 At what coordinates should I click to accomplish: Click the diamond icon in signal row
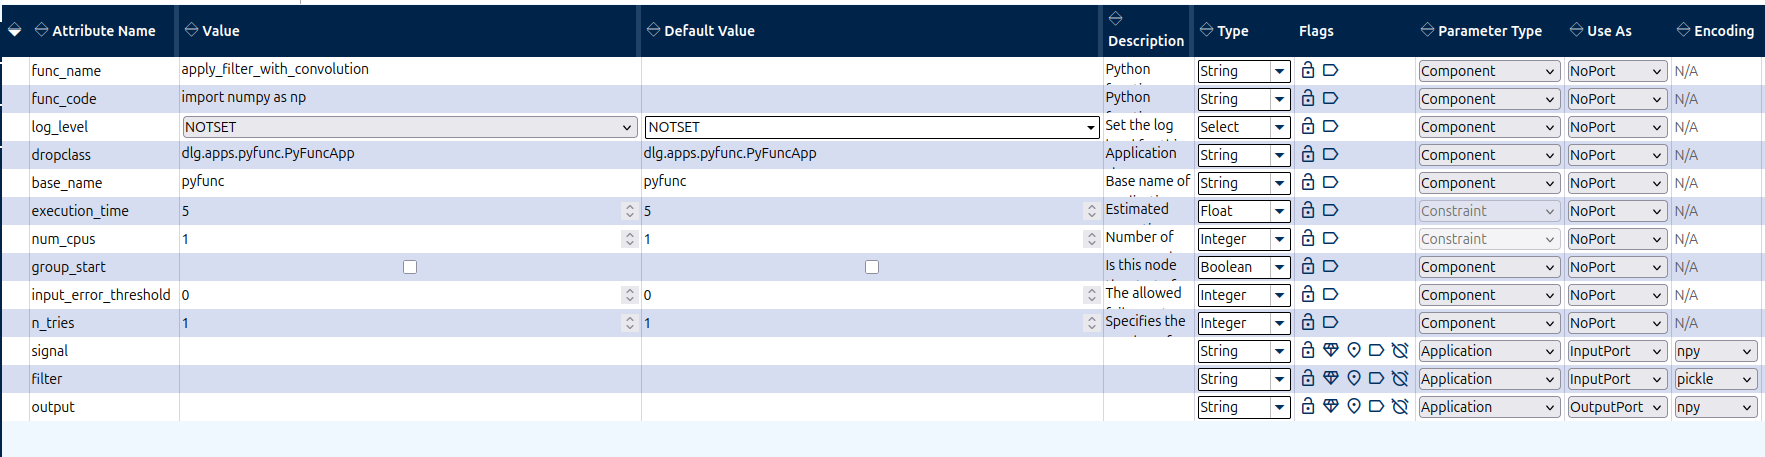tap(1330, 350)
